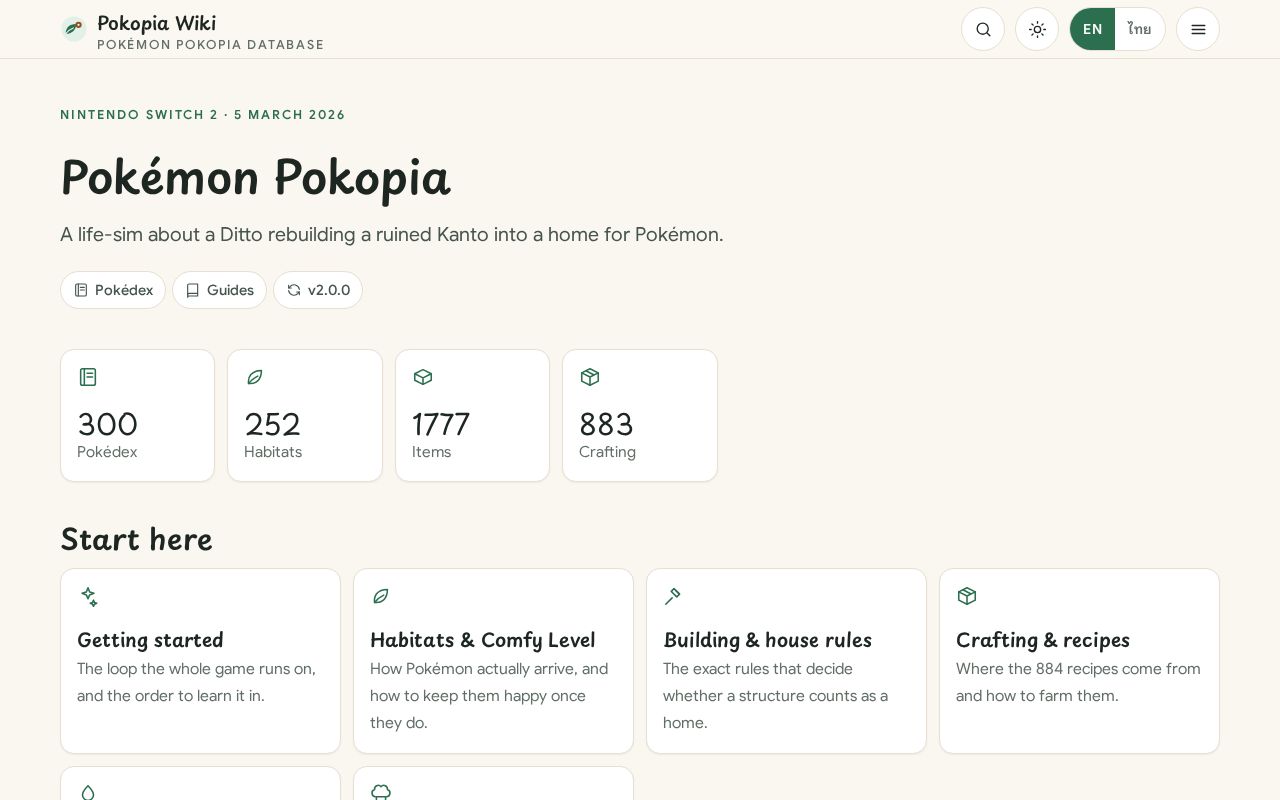The width and height of the screenshot is (1280, 800).
Task: Click the Pokémon Pokopia main heading
Action: click(x=255, y=178)
